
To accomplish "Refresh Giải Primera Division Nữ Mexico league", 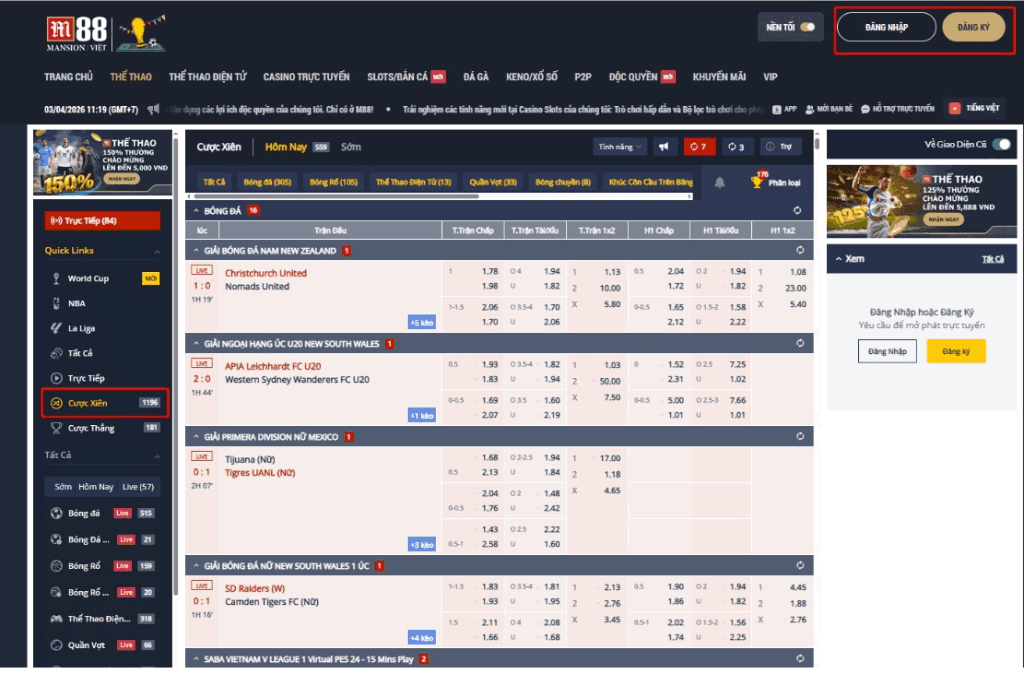I will [800, 436].
